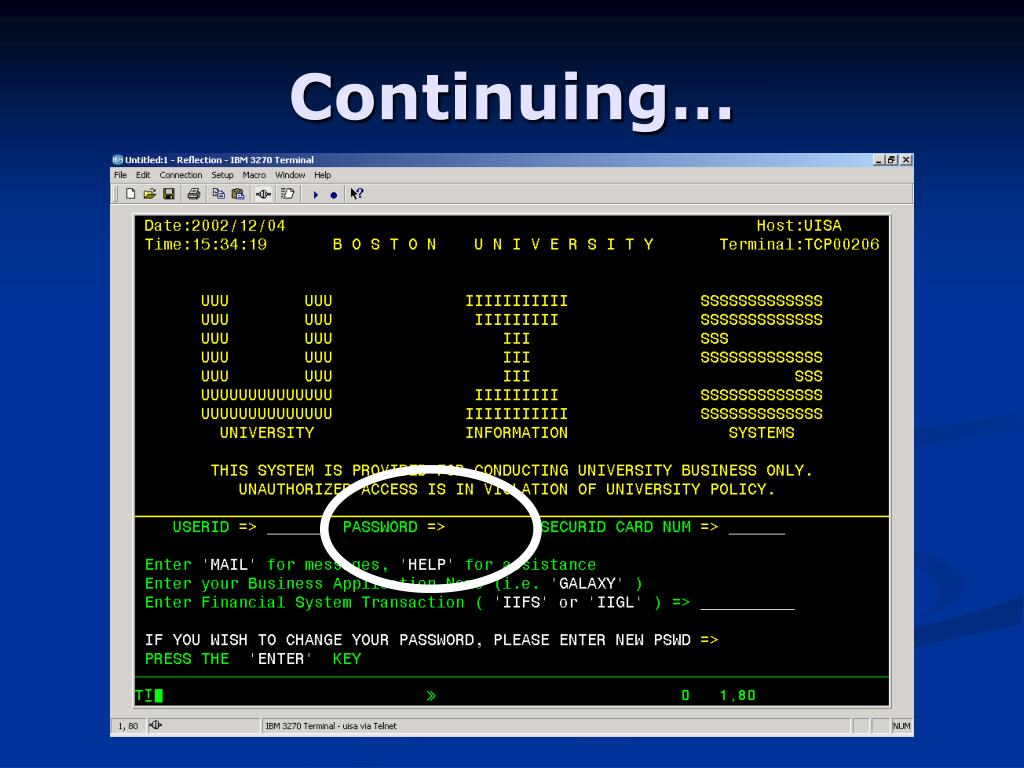Click the 'IIFS' transaction code text
The image size is (1024, 768).
pyautogui.click(x=521, y=603)
